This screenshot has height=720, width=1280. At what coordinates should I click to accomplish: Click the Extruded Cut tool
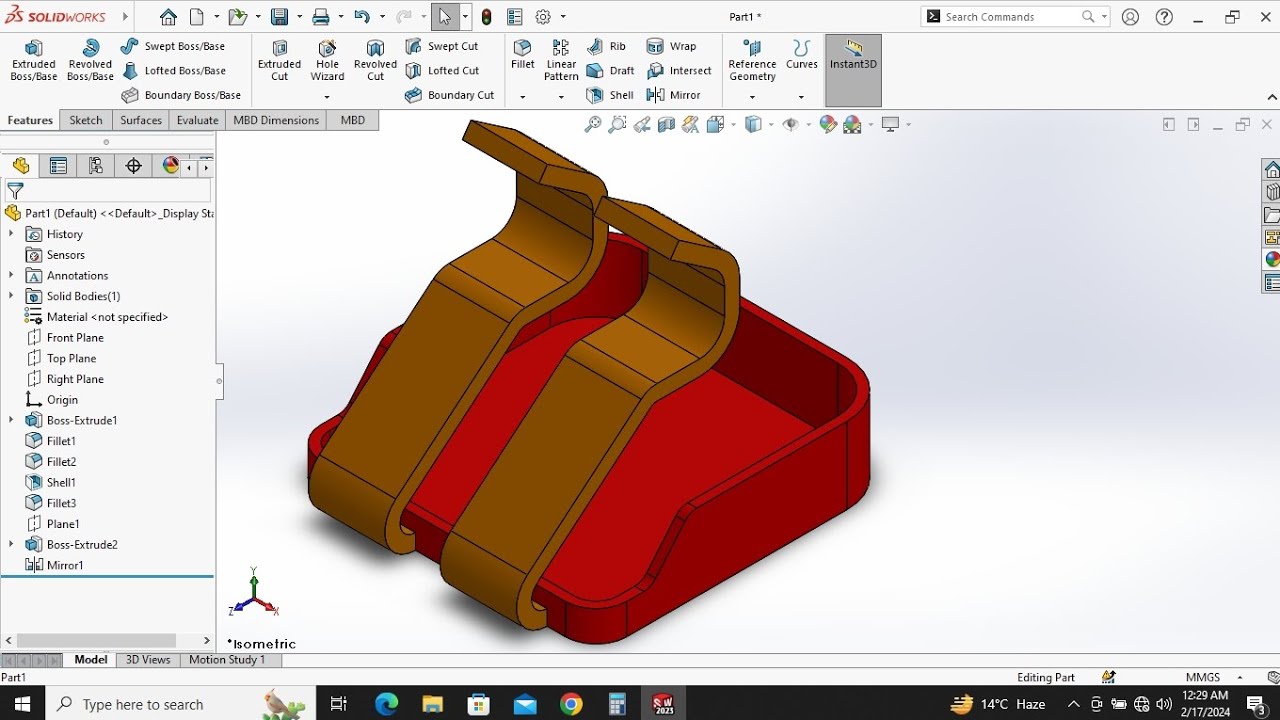(x=280, y=61)
